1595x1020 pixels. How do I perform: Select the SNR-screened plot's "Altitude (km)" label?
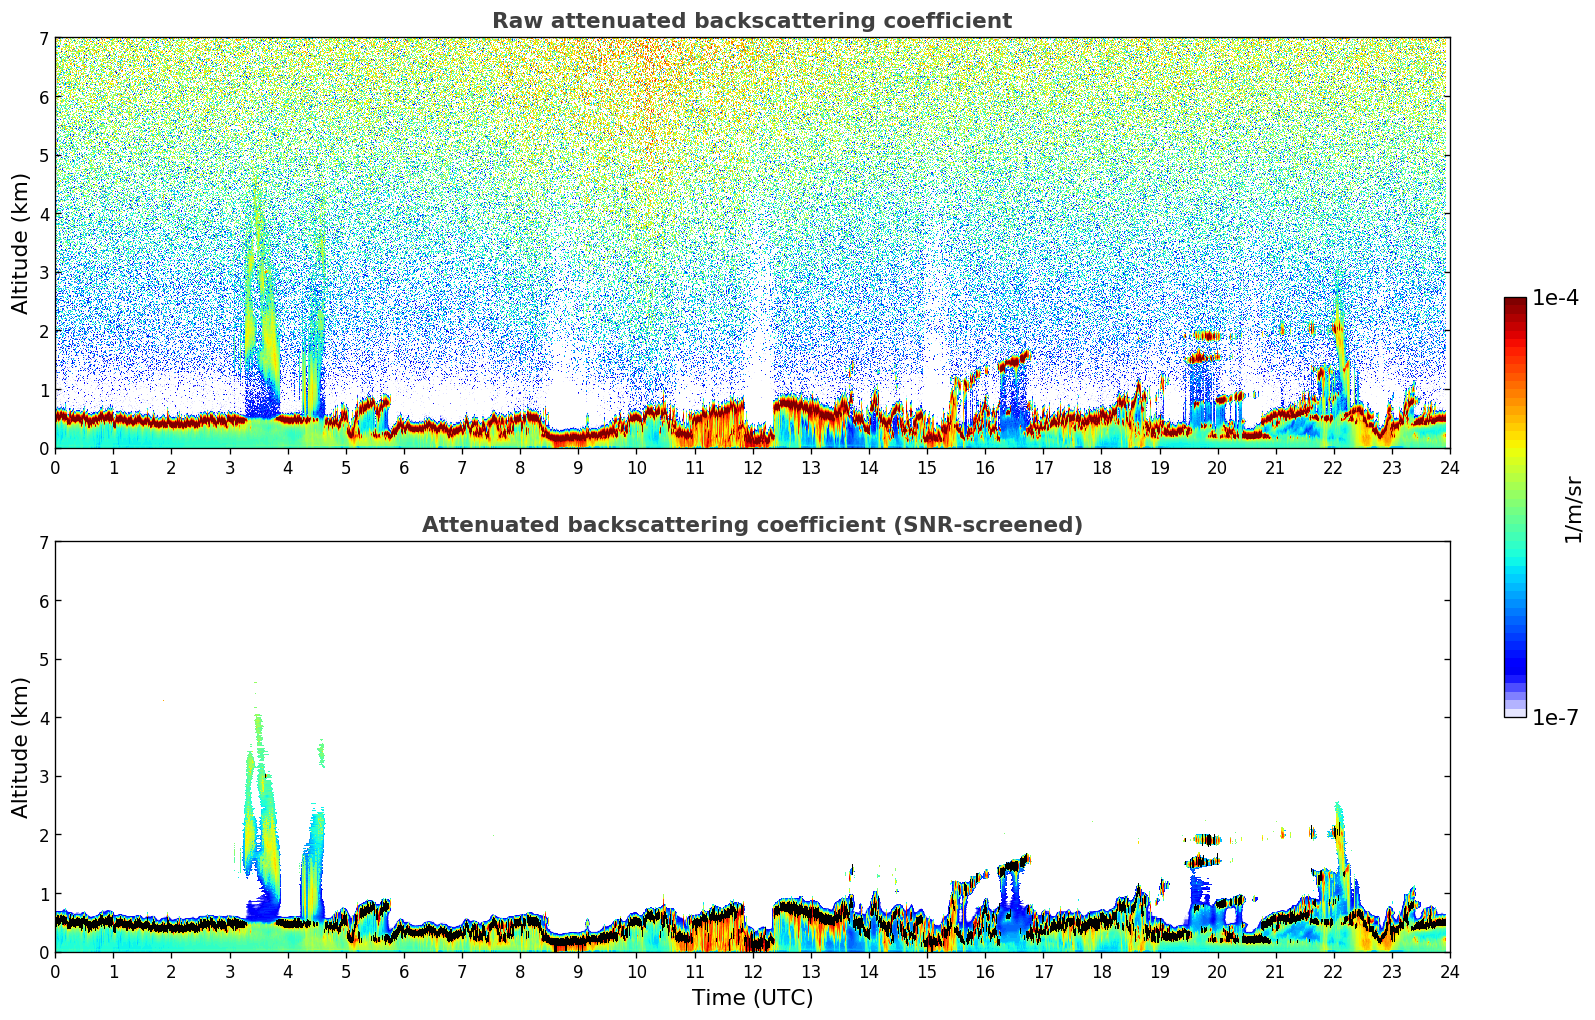click(21, 747)
